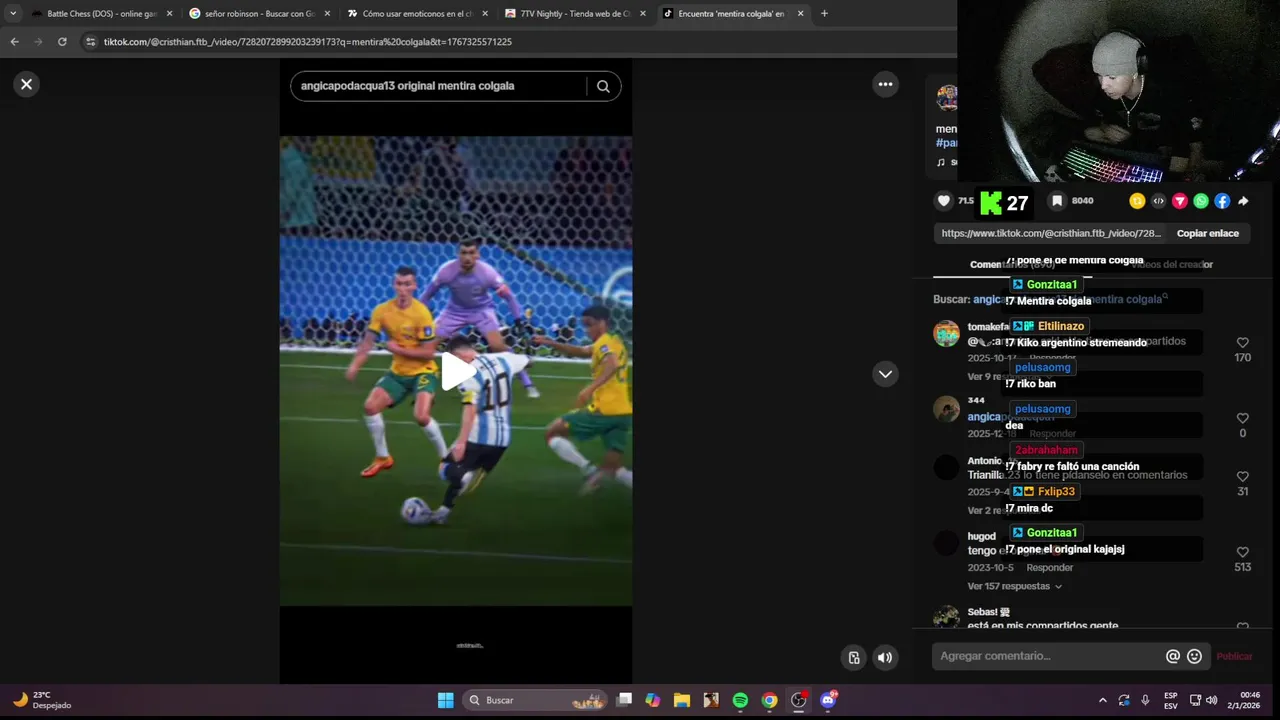Open Copilot icon in taskbar

point(652,700)
